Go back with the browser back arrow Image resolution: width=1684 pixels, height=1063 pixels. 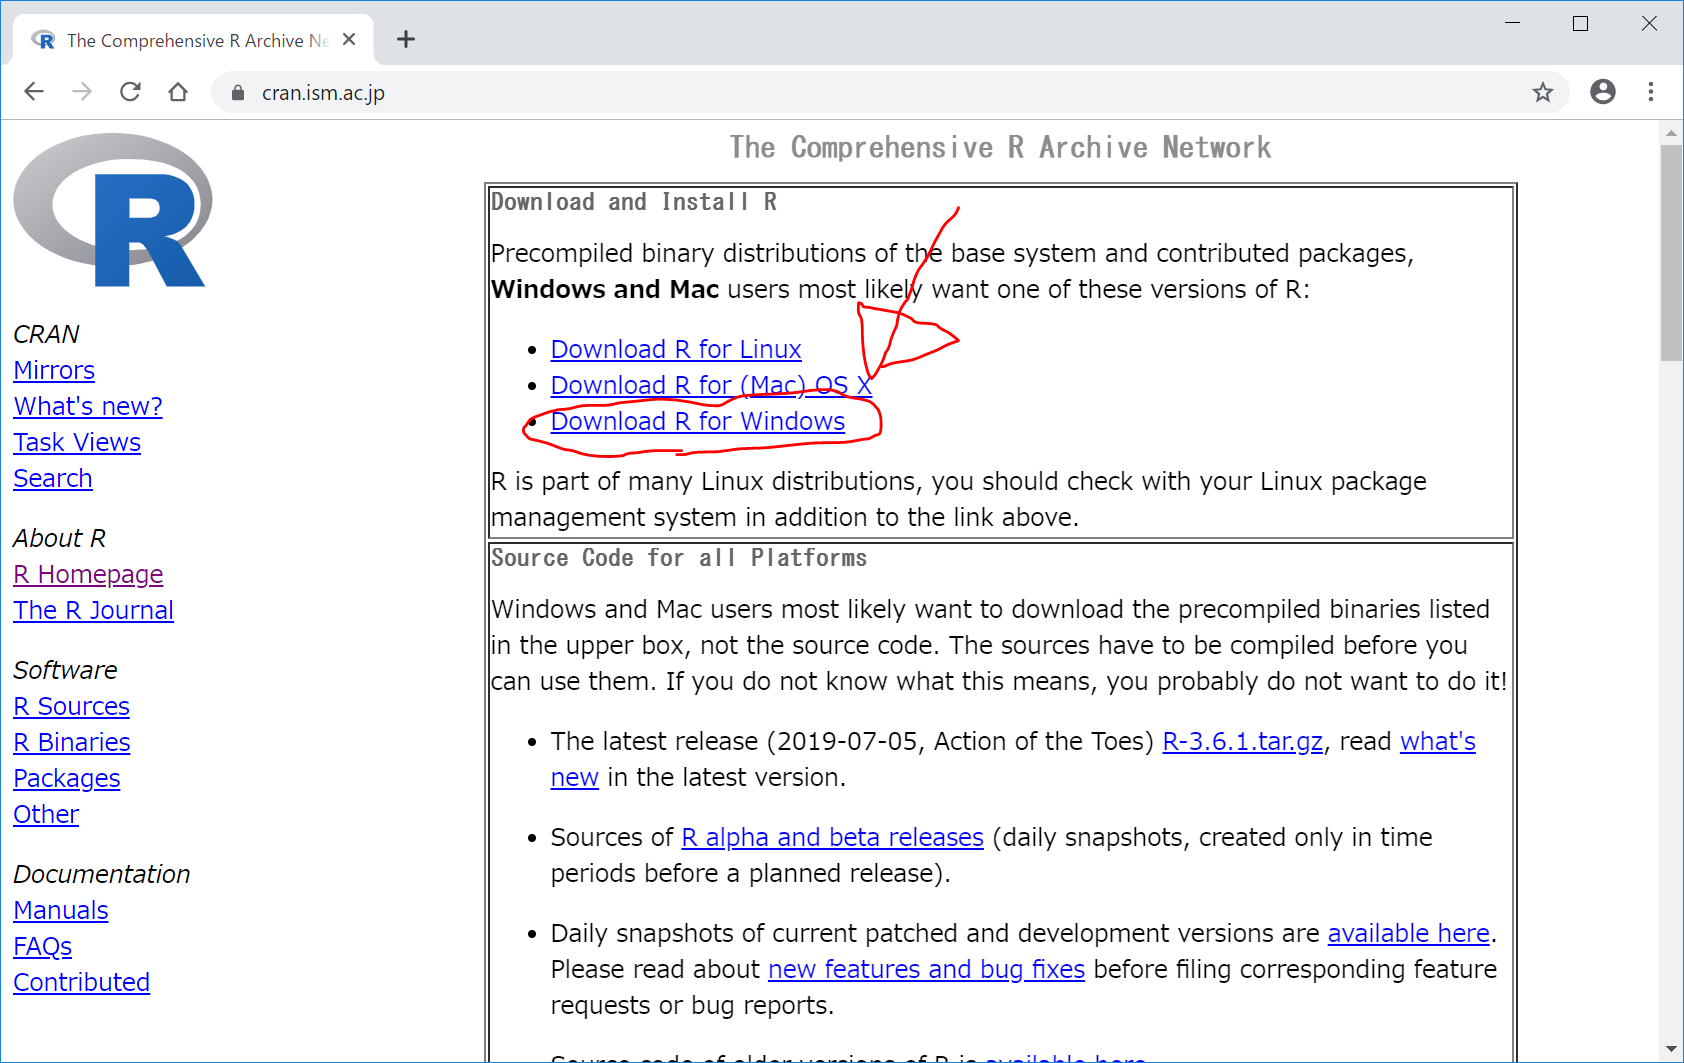click(34, 92)
